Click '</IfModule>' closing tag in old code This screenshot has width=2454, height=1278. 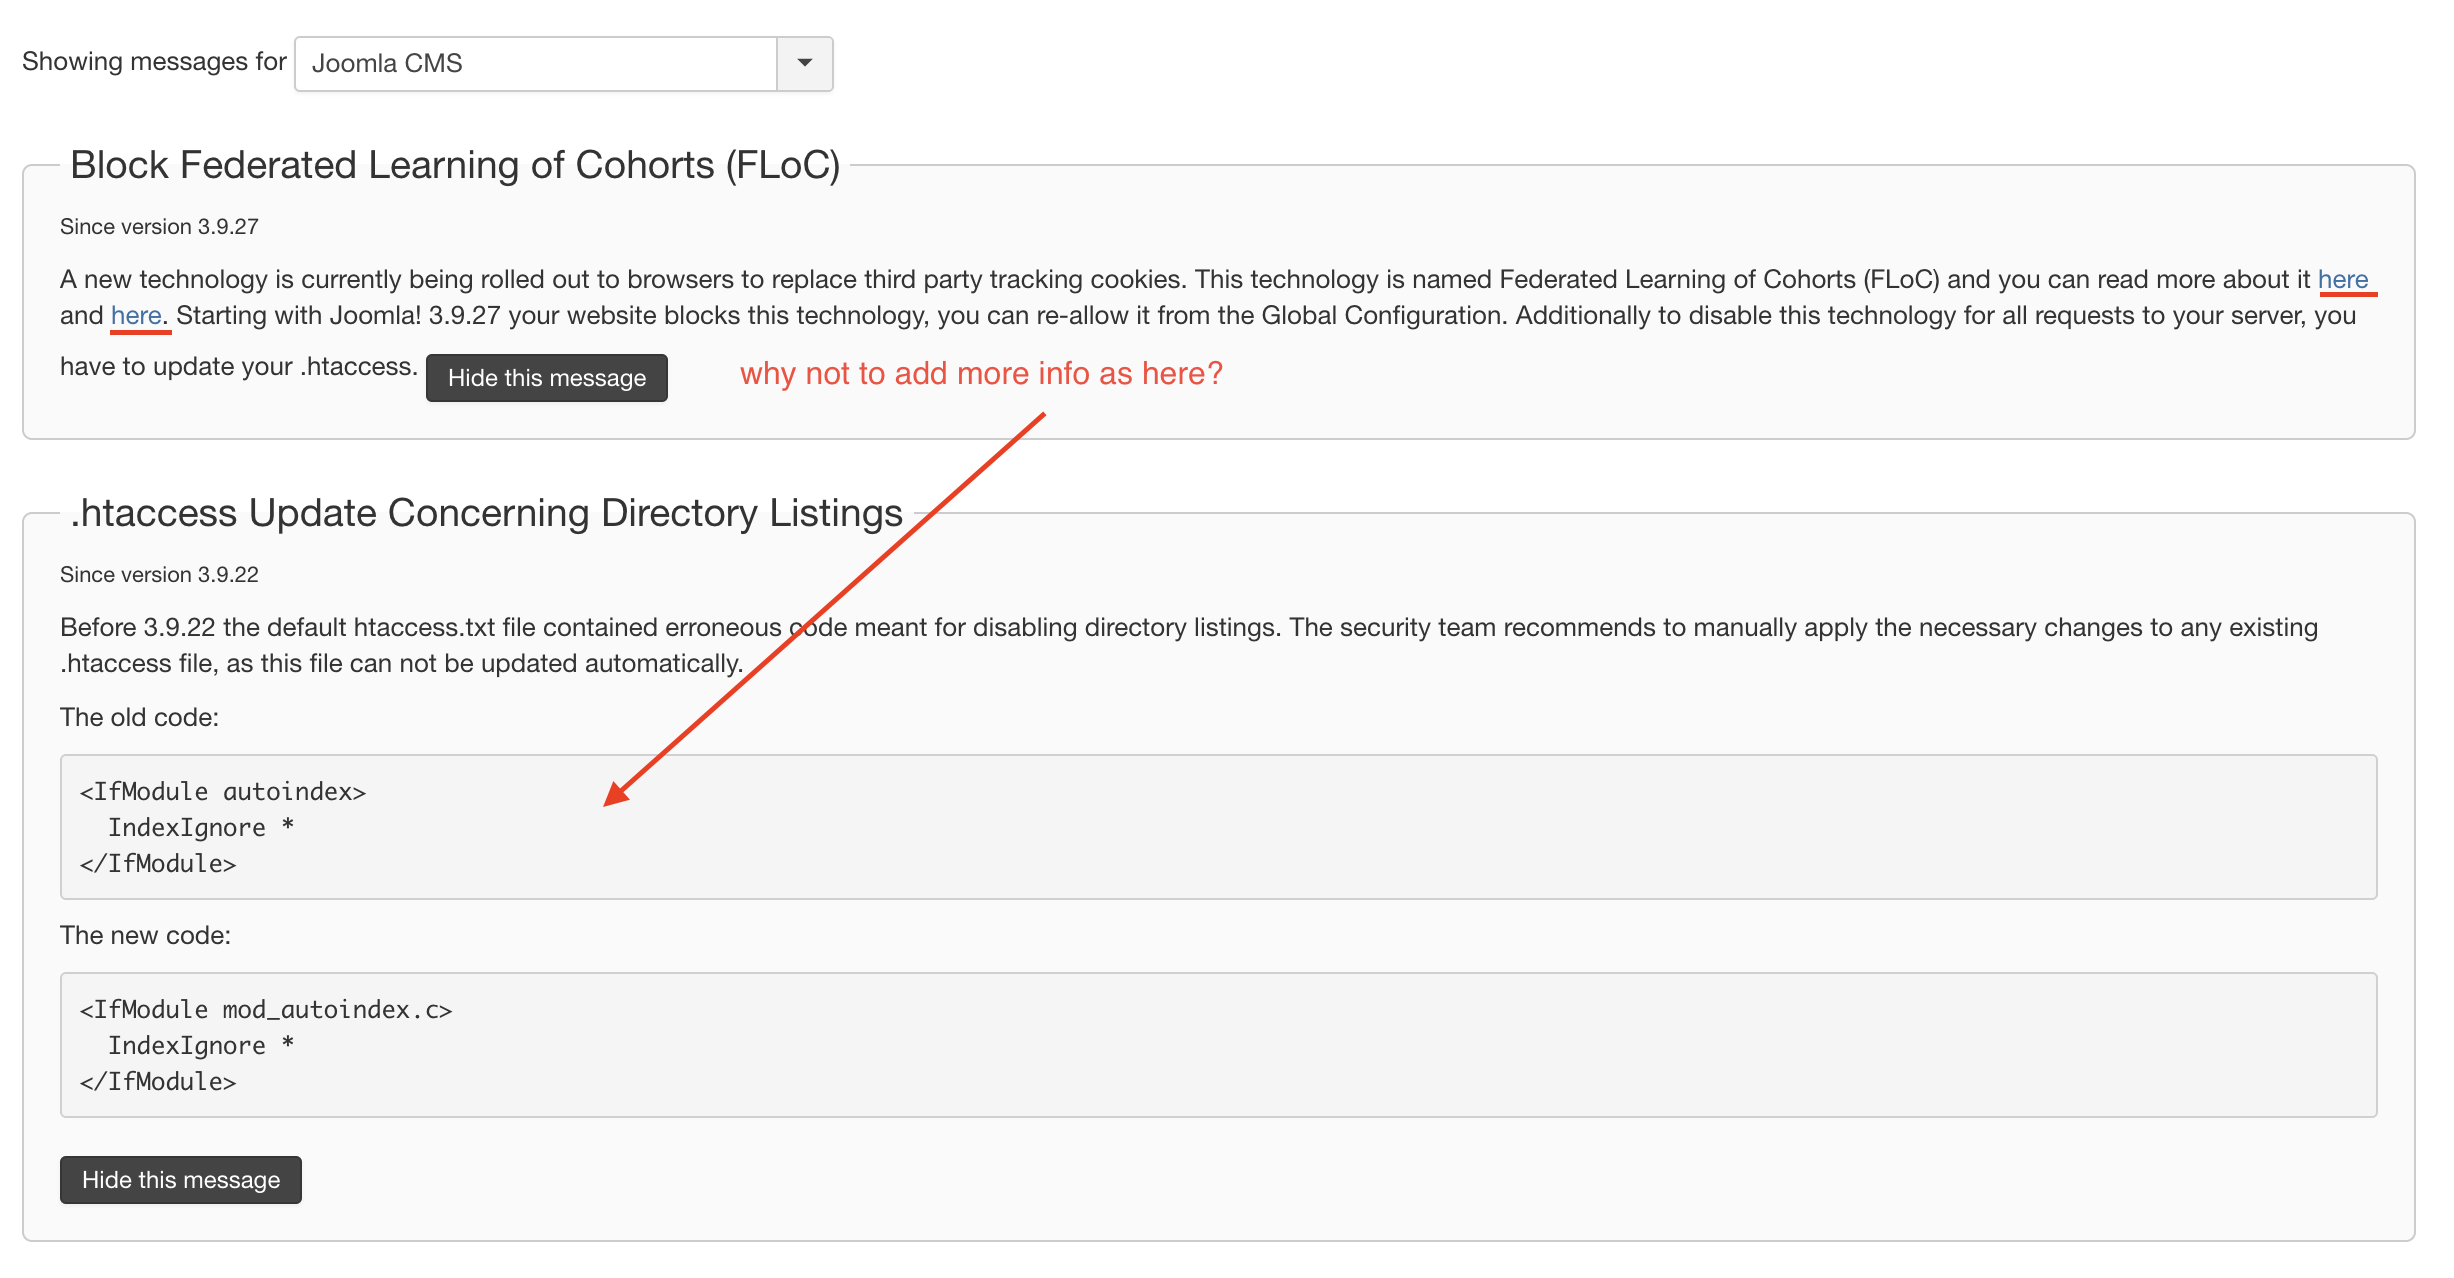[x=158, y=864]
